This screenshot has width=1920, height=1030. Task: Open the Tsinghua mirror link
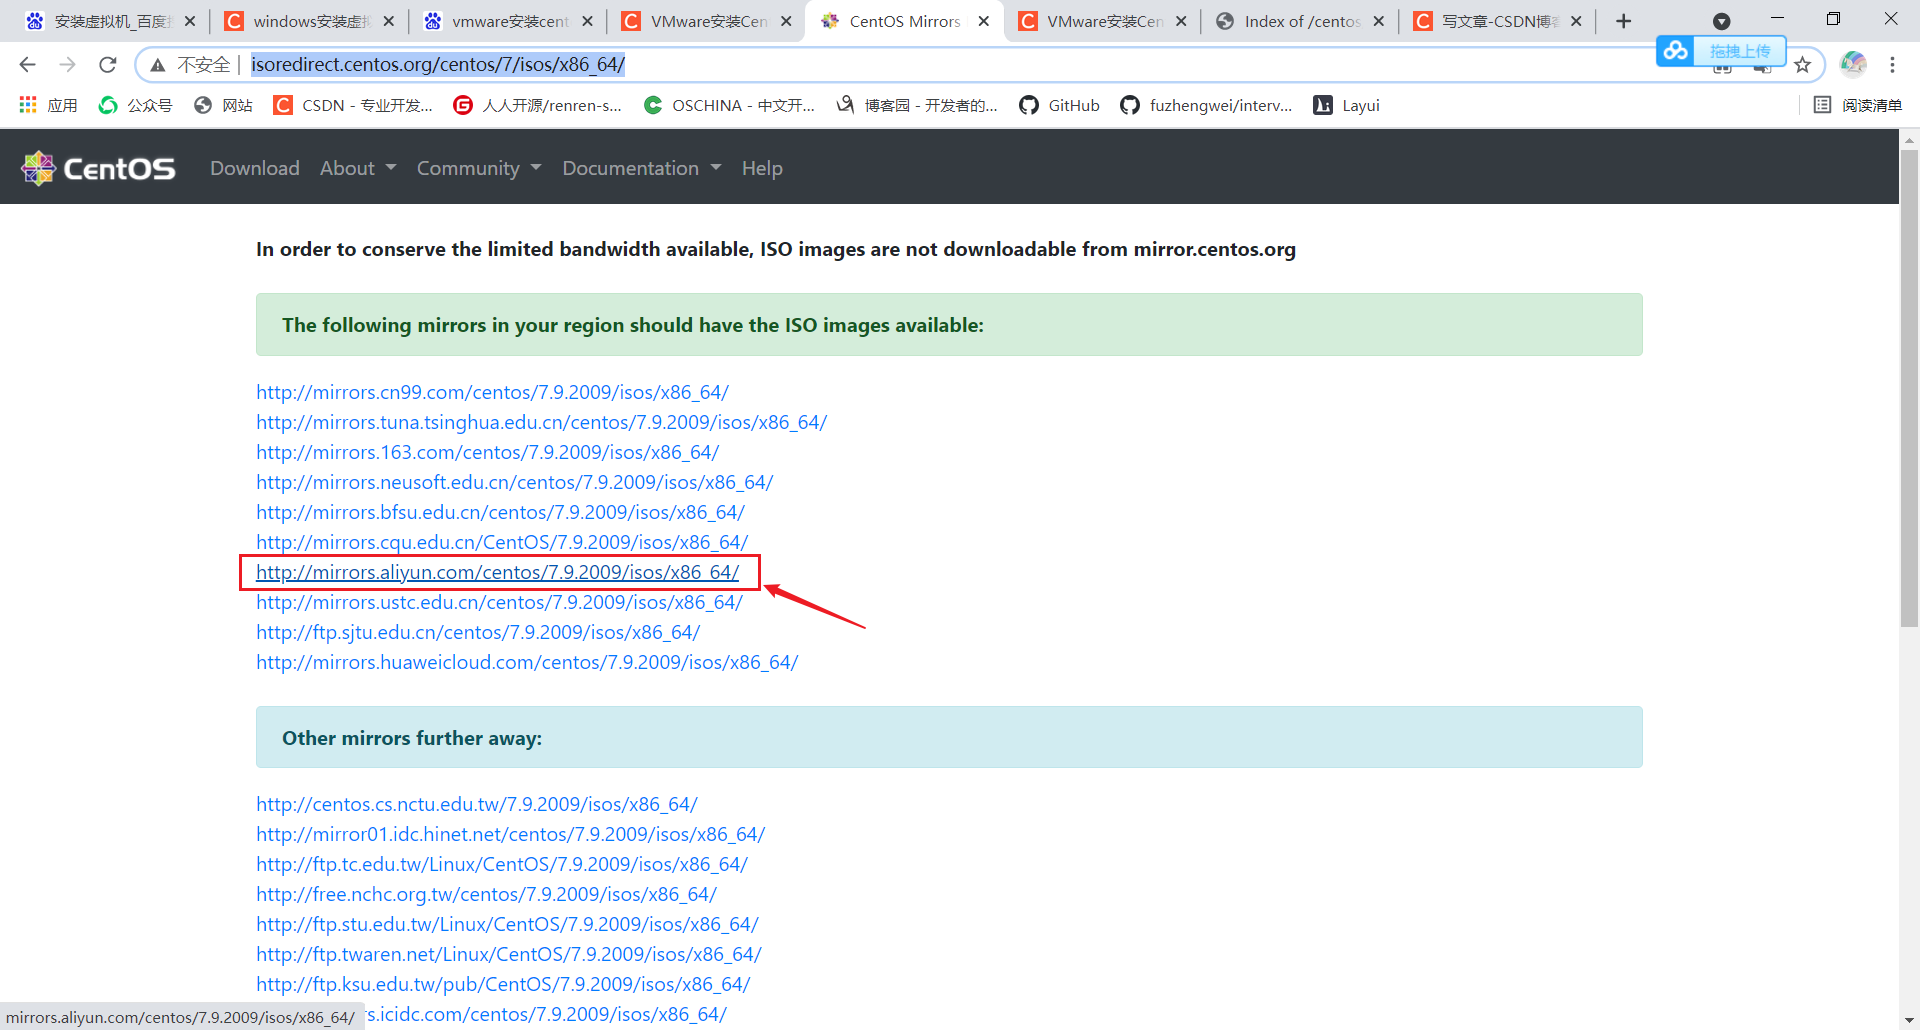[x=541, y=422]
